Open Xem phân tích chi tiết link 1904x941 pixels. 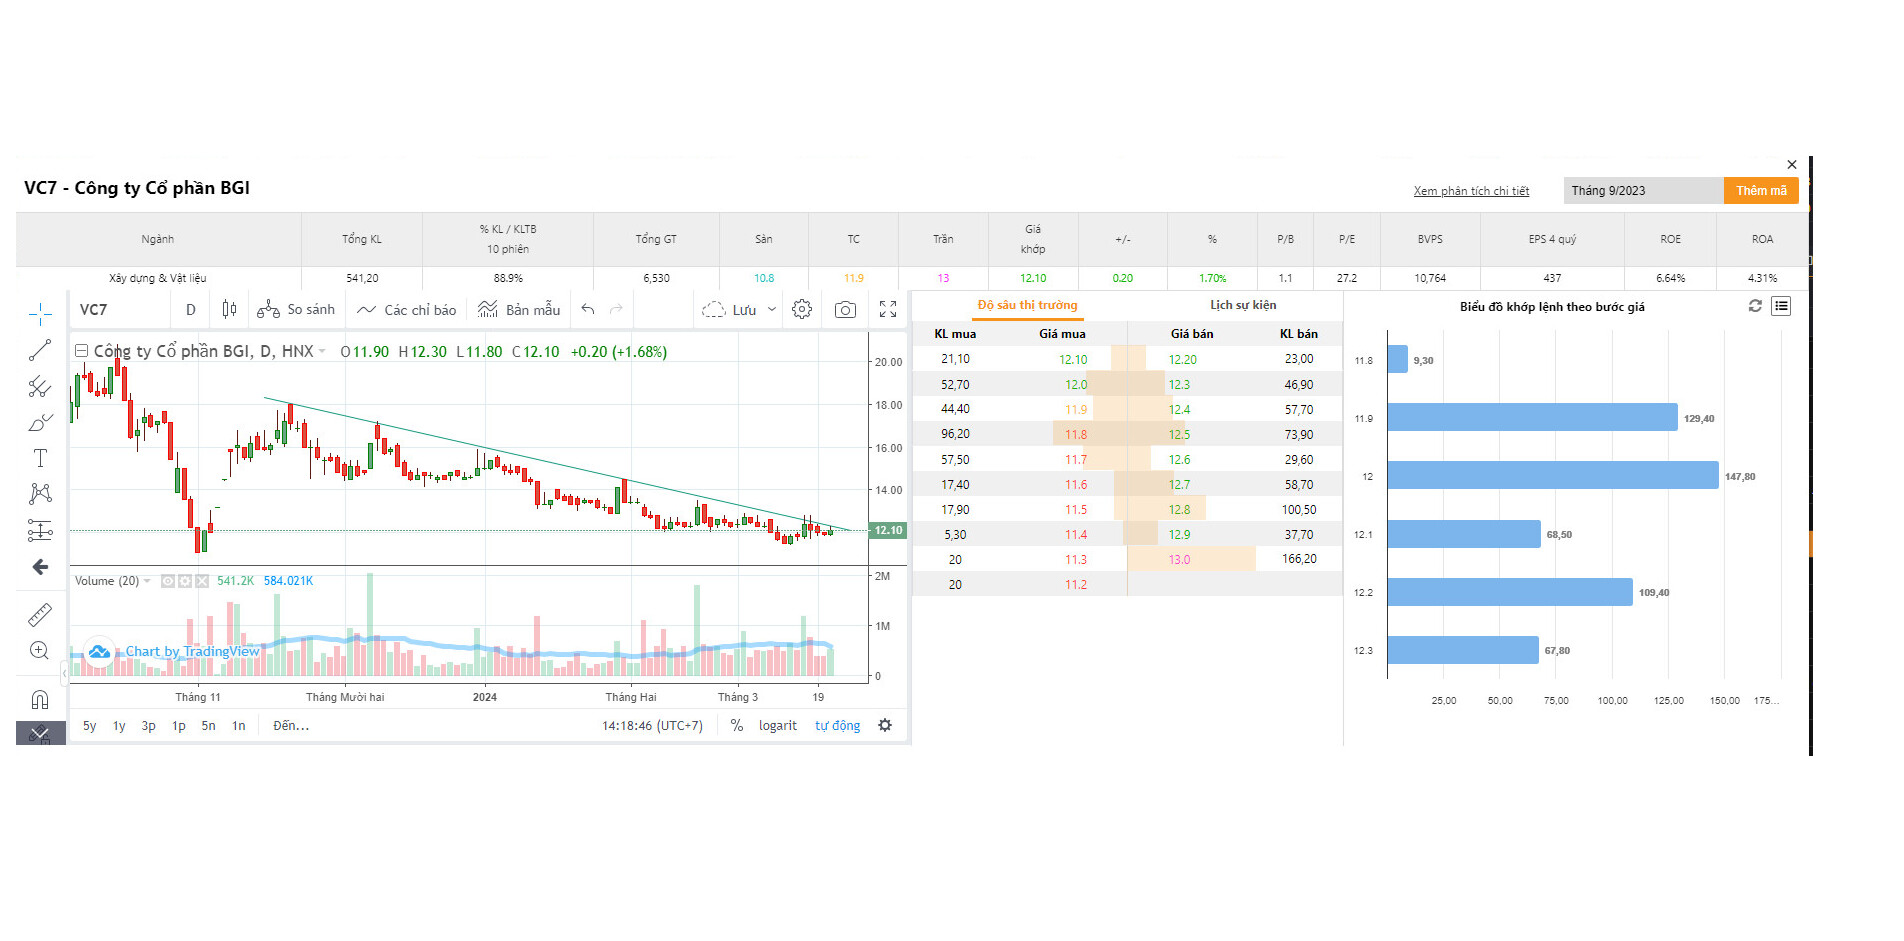click(x=1471, y=191)
